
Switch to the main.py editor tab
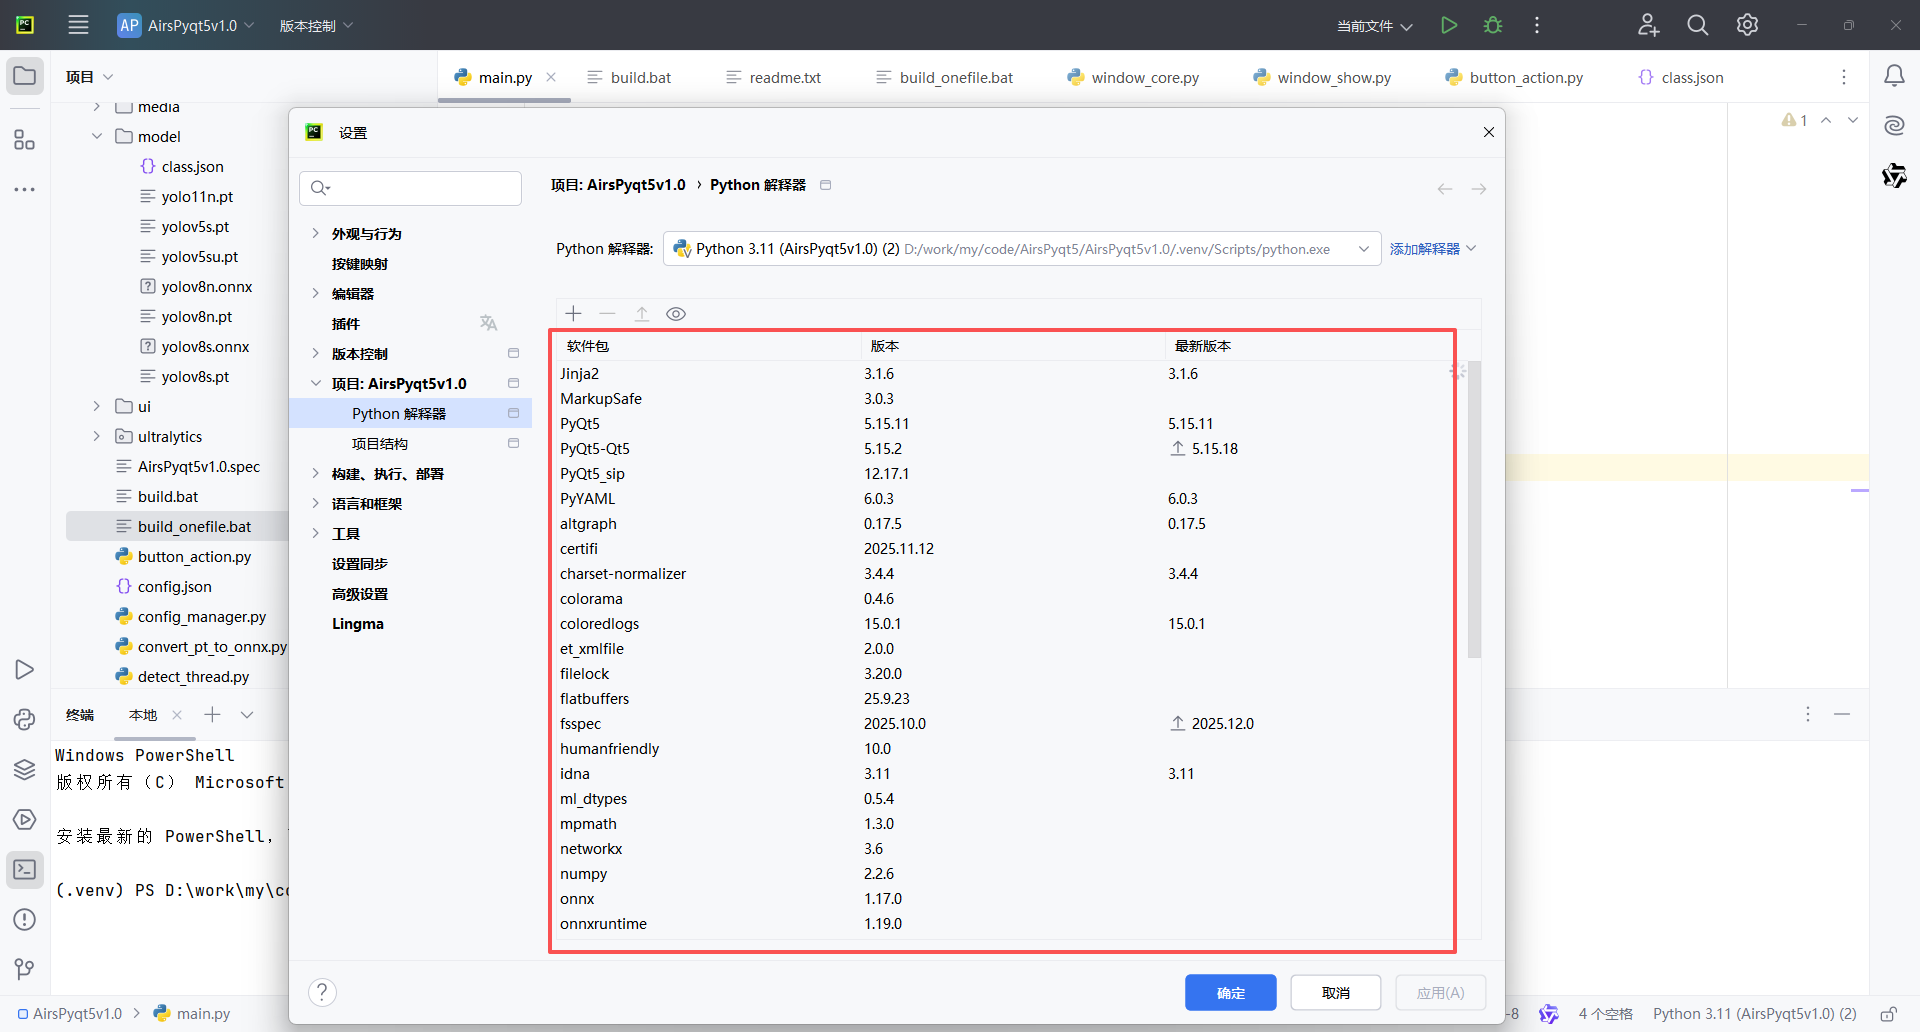(x=505, y=77)
